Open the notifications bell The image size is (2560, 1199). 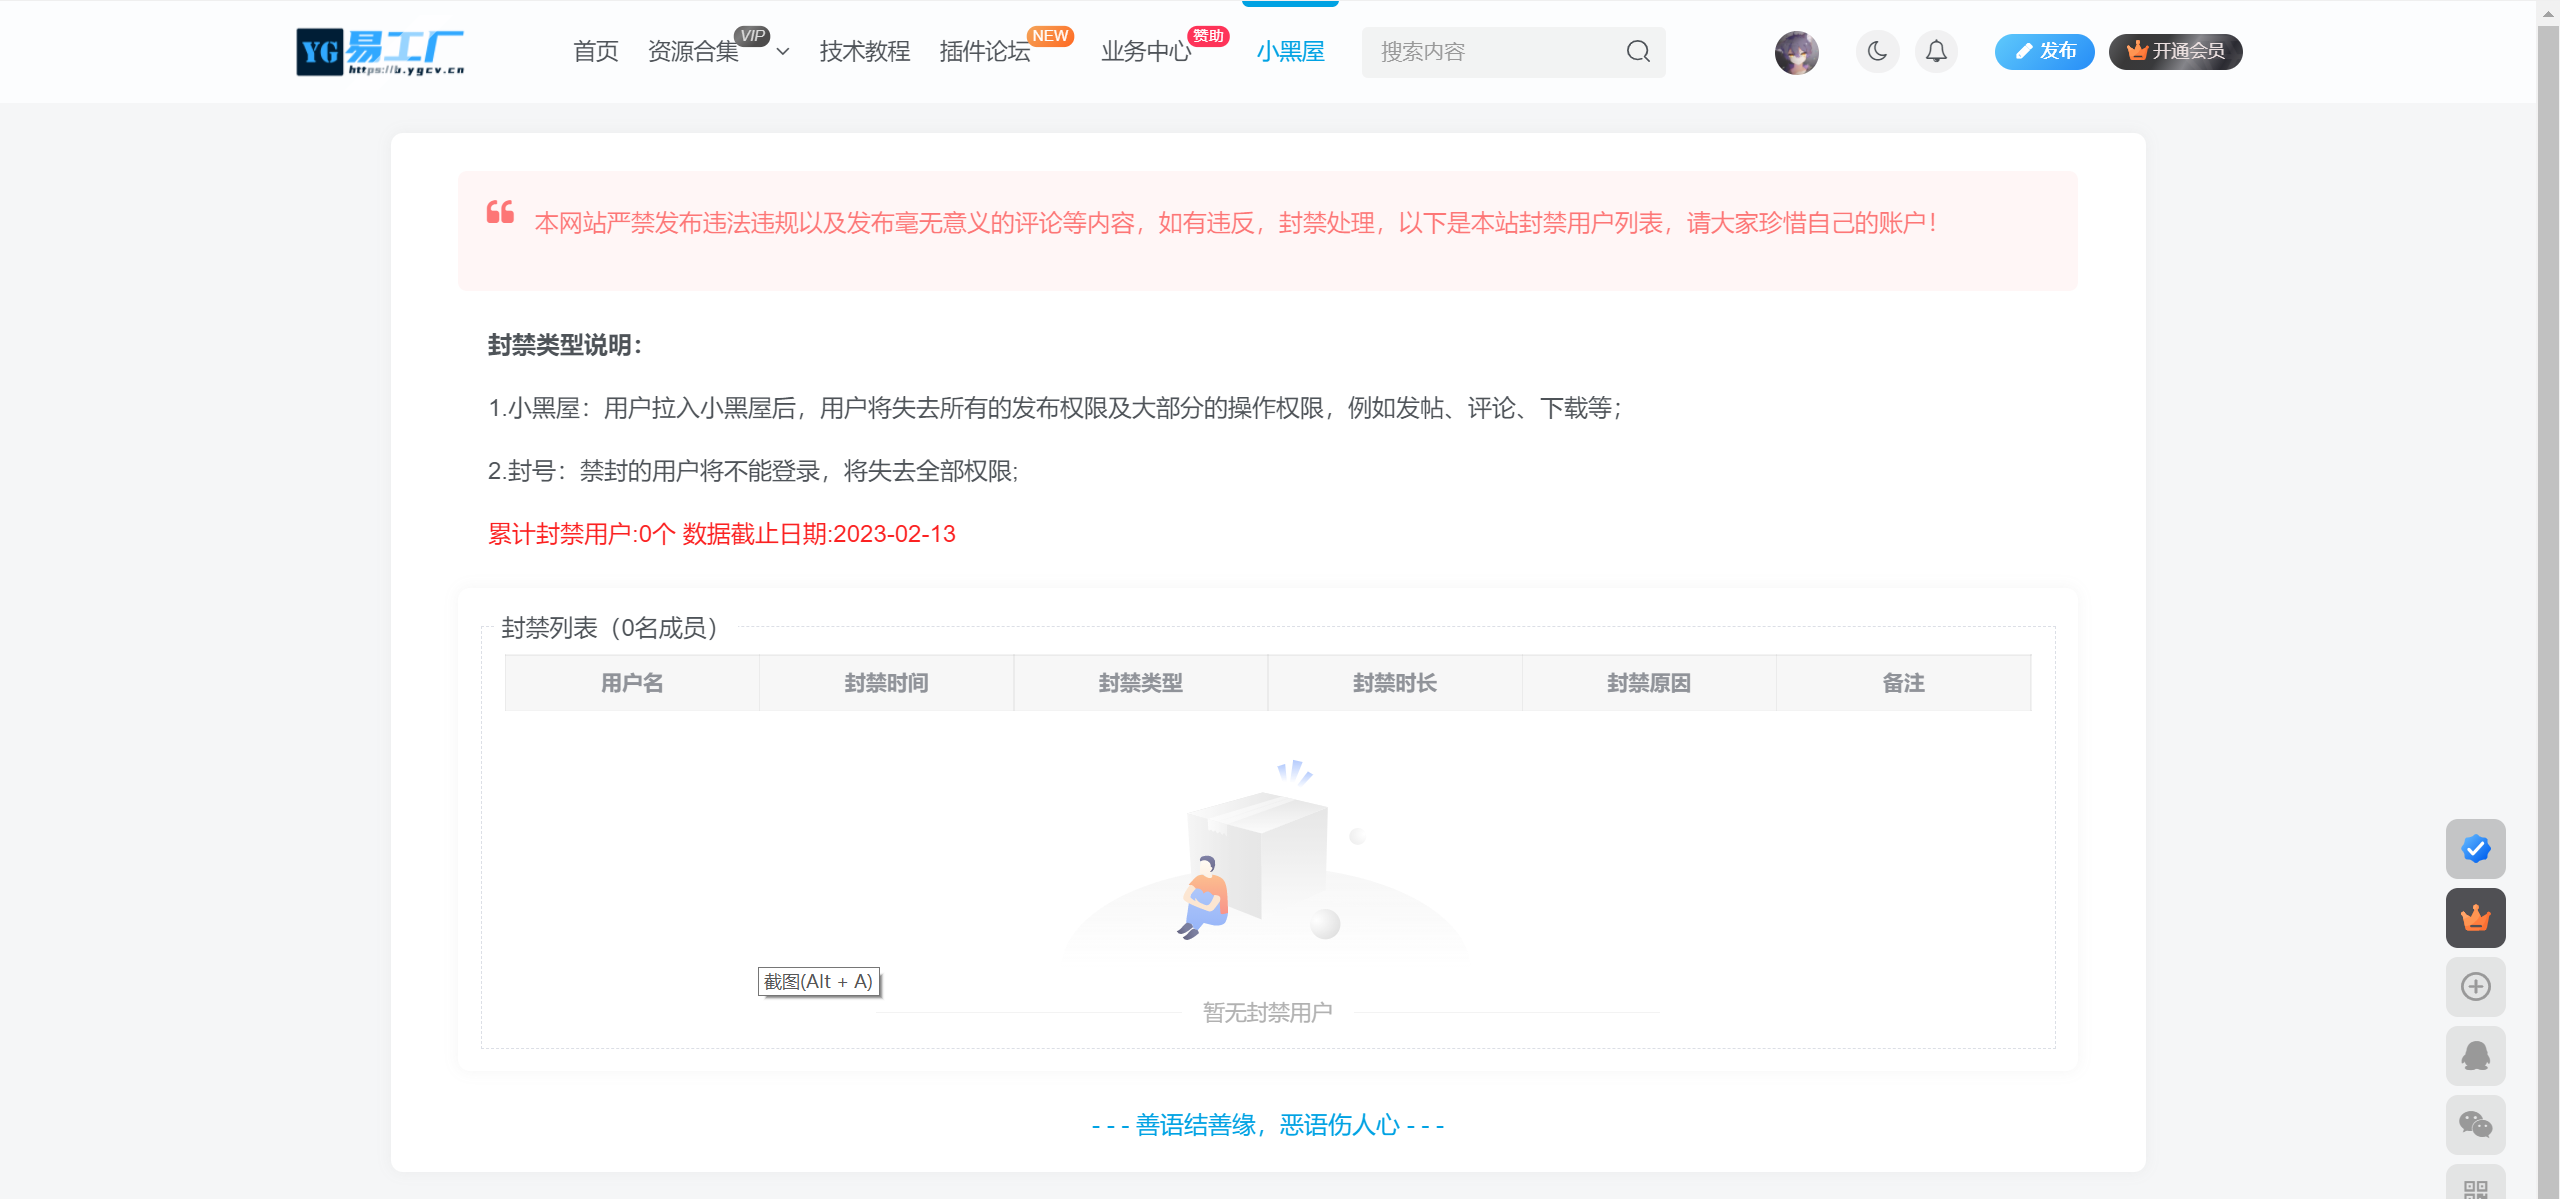click(1936, 51)
